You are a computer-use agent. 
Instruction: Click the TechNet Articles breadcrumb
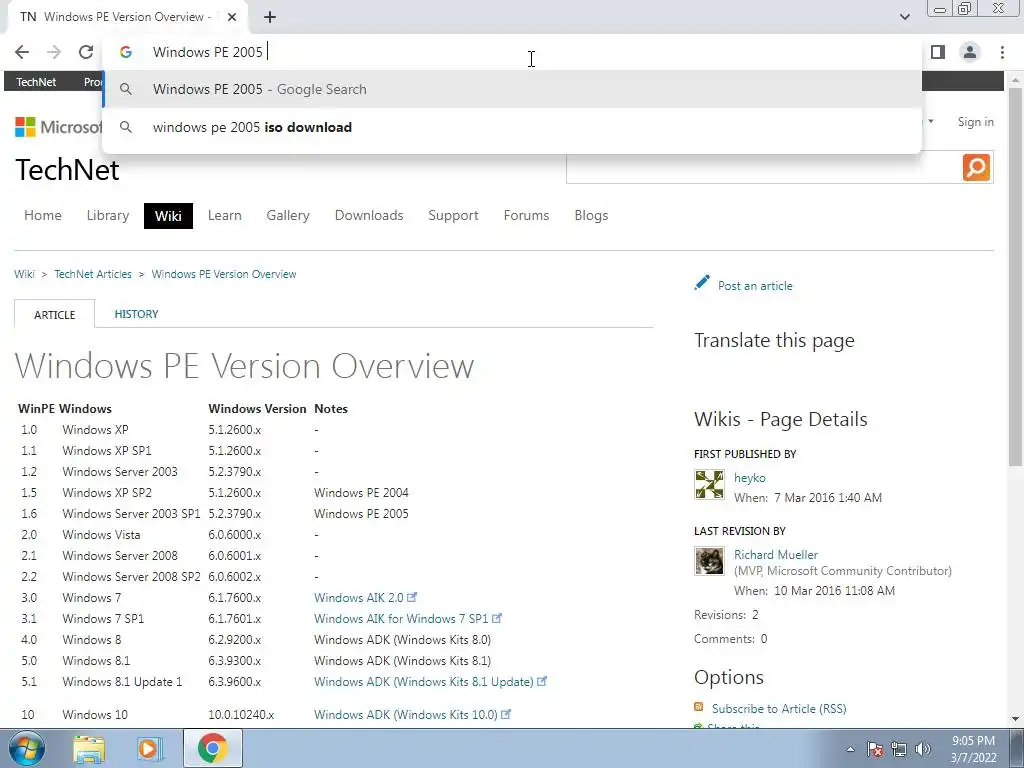pyautogui.click(x=93, y=274)
